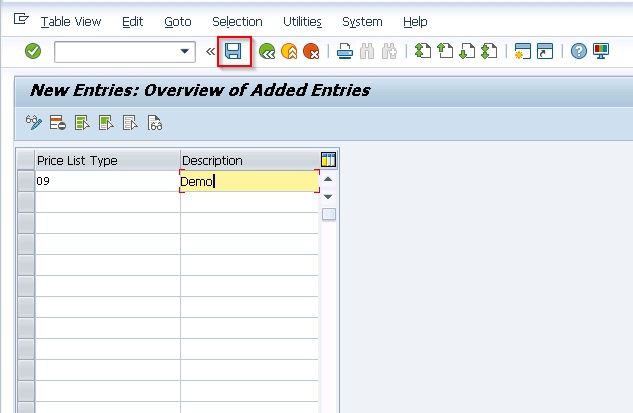Go to the next page icon
The width and height of the screenshot is (633, 413).
click(x=467, y=51)
